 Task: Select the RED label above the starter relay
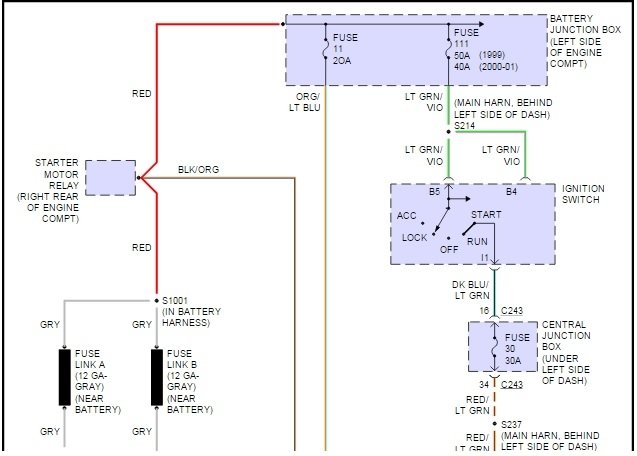(141, 94)
